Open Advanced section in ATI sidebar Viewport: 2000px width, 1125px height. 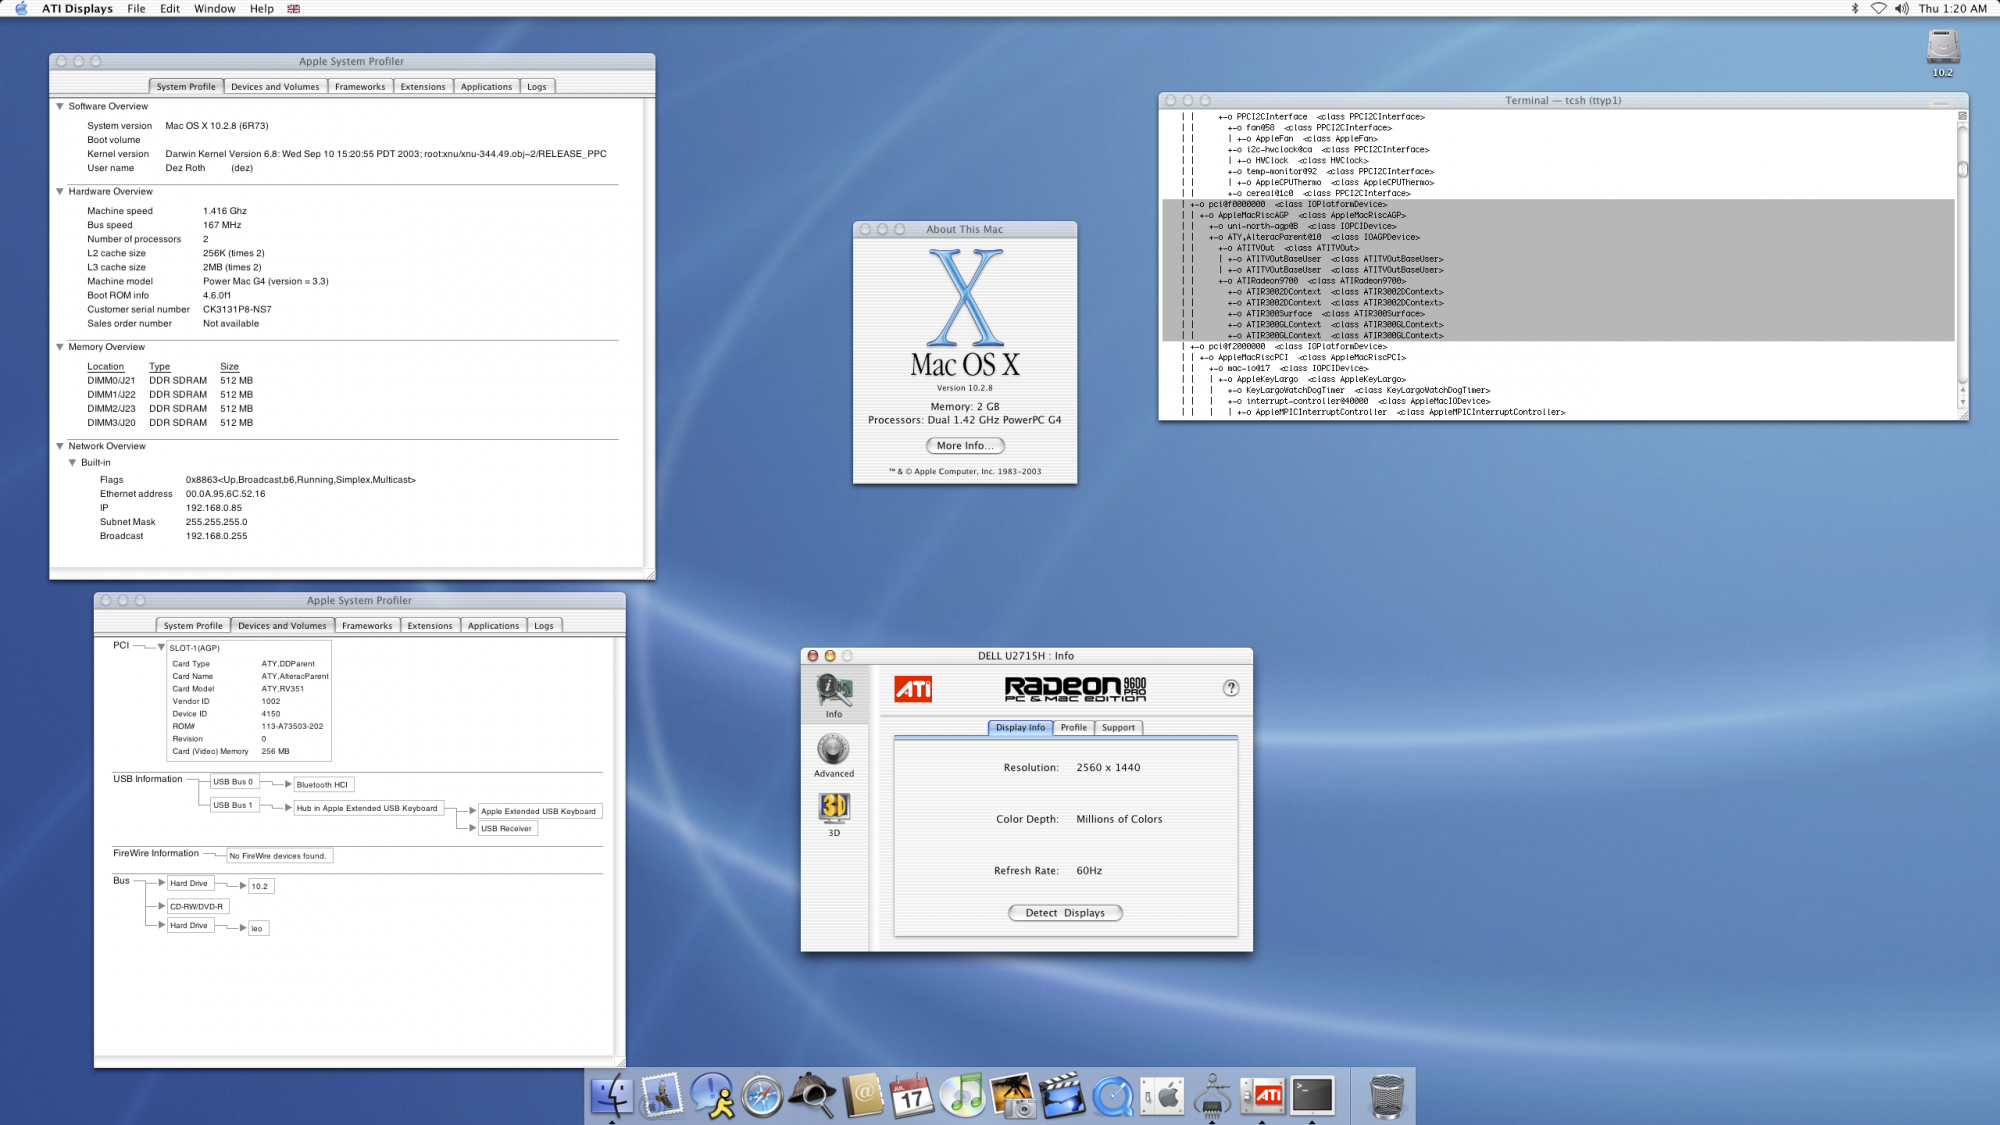click(834, 755)
